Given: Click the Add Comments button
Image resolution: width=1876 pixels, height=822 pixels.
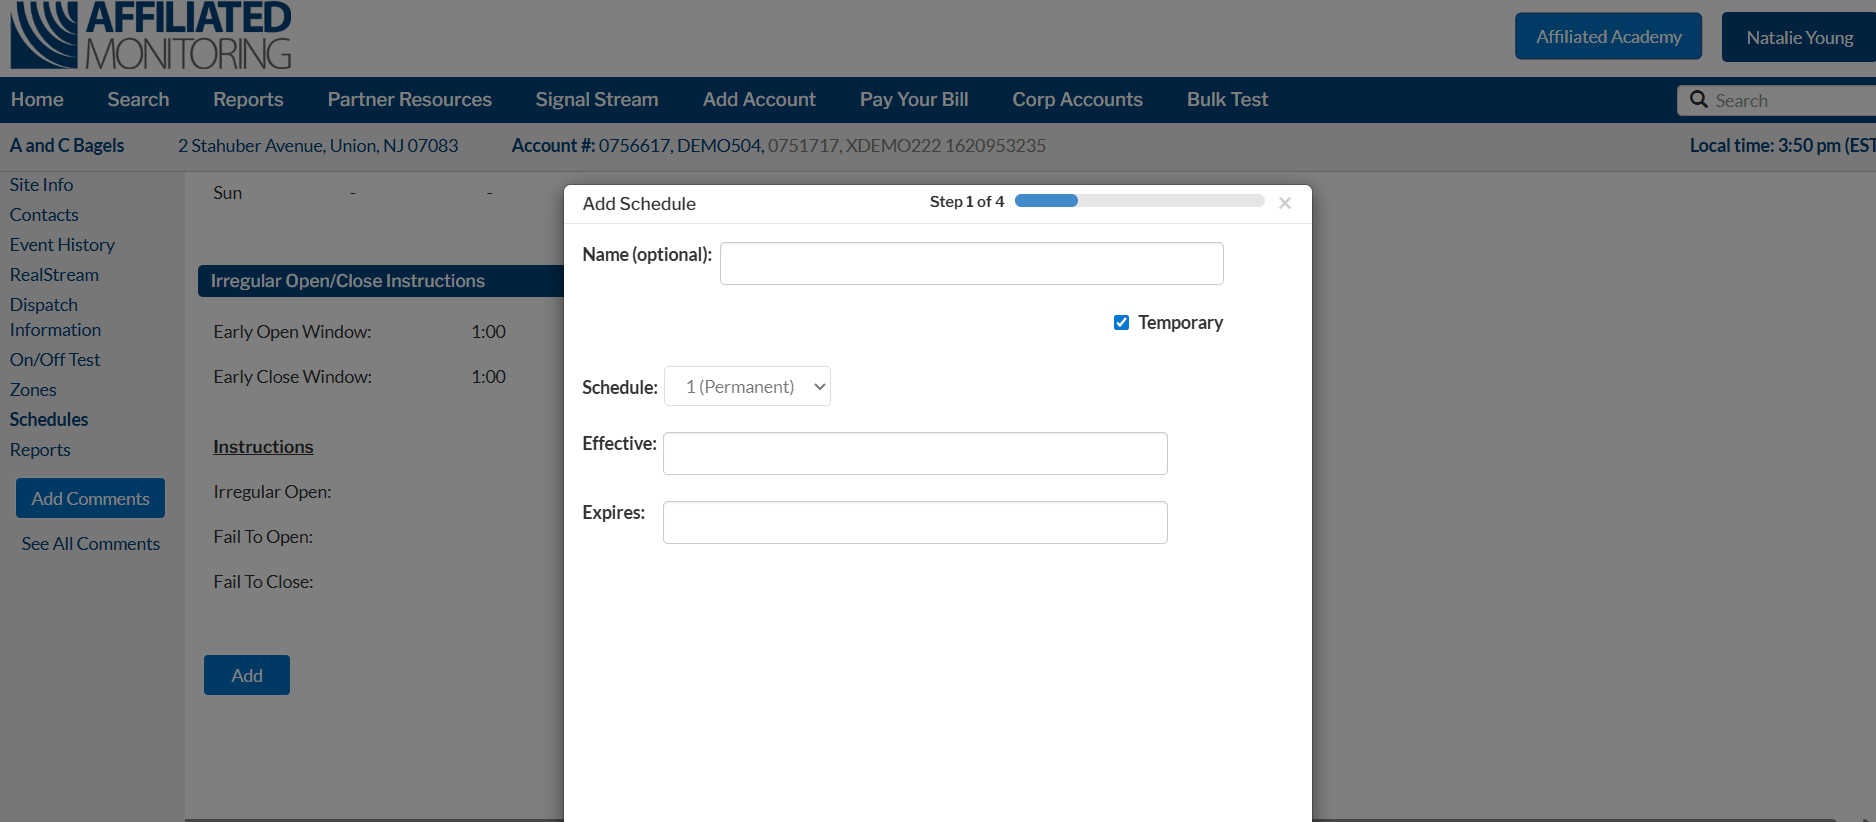Looking at the screenshot, I should [x=90, y=498].
